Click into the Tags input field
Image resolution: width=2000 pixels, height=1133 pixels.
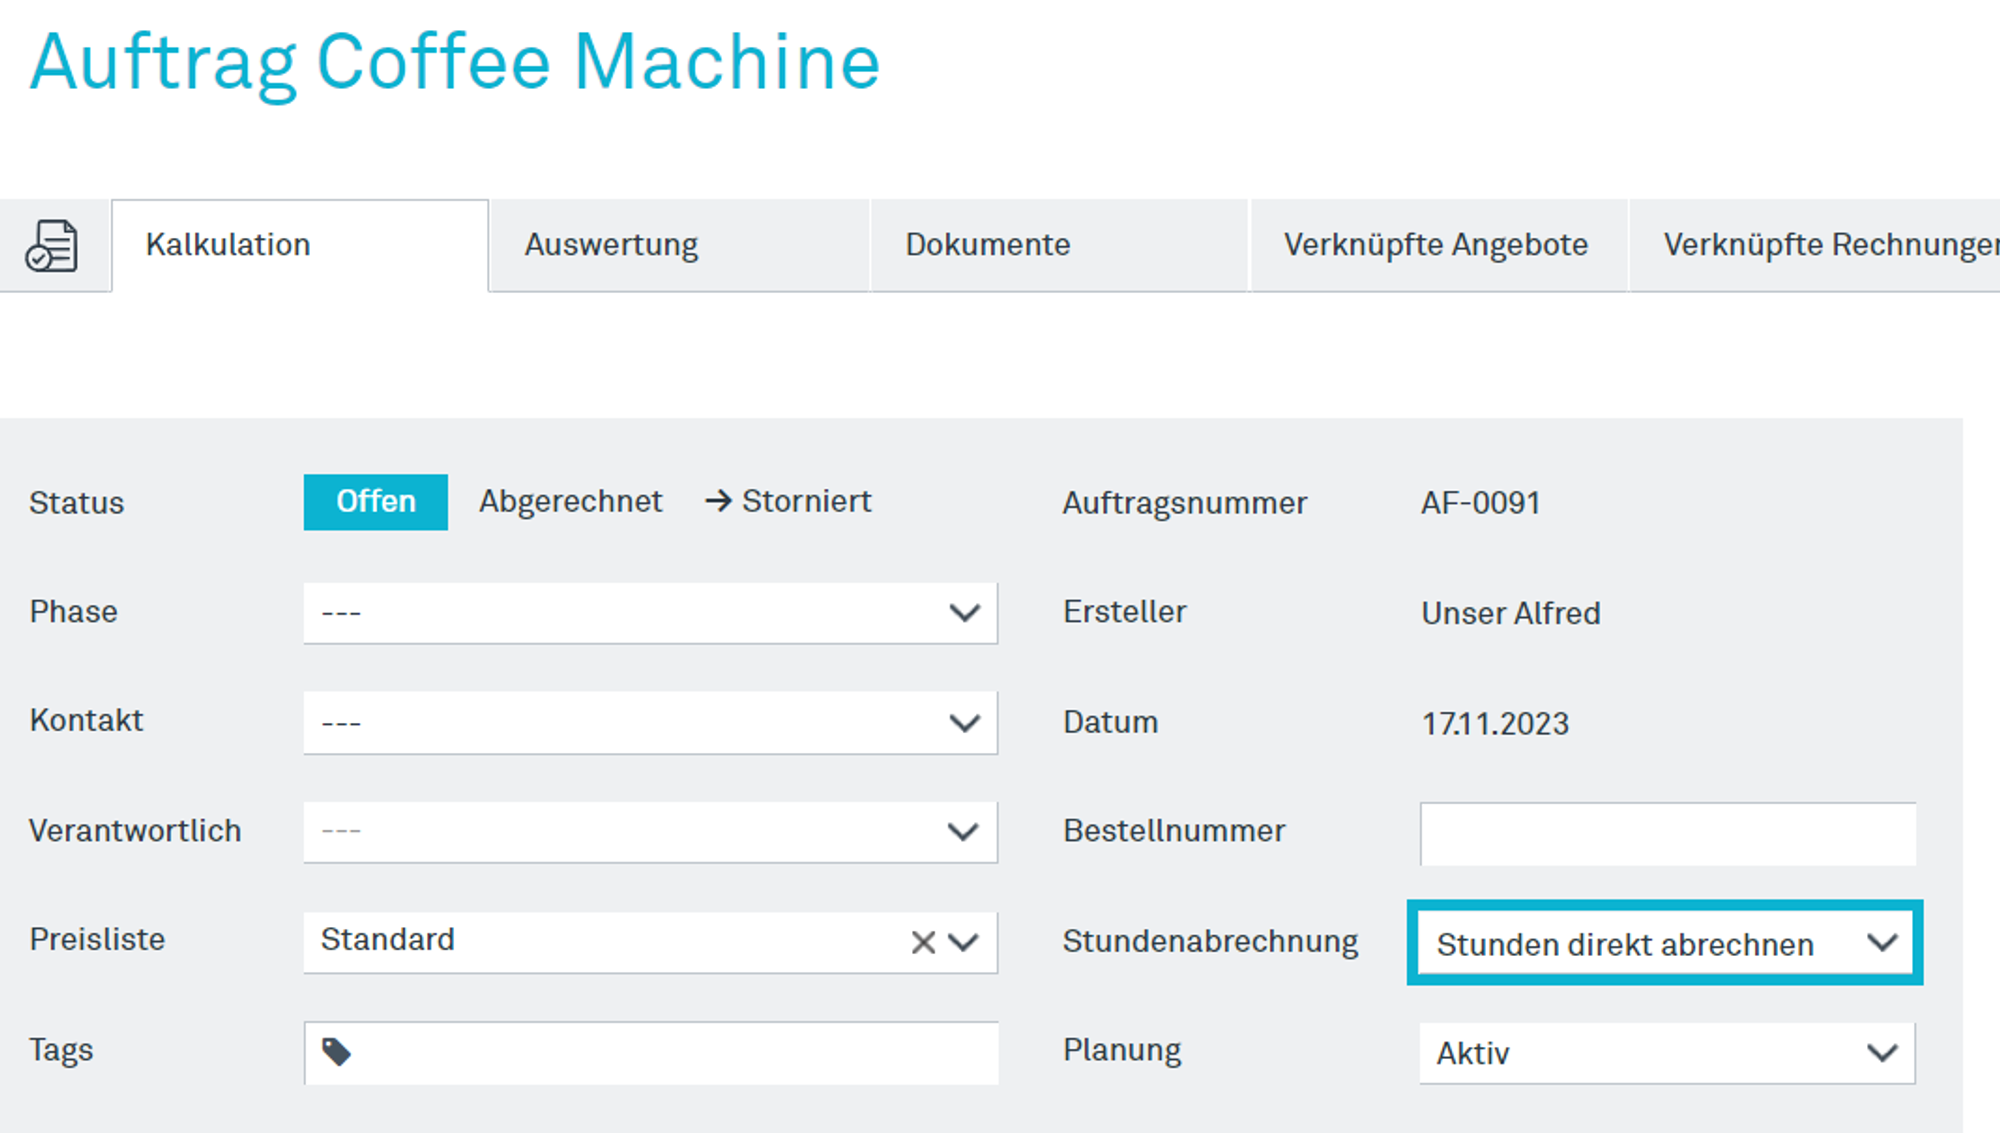tap(651, 1053)
